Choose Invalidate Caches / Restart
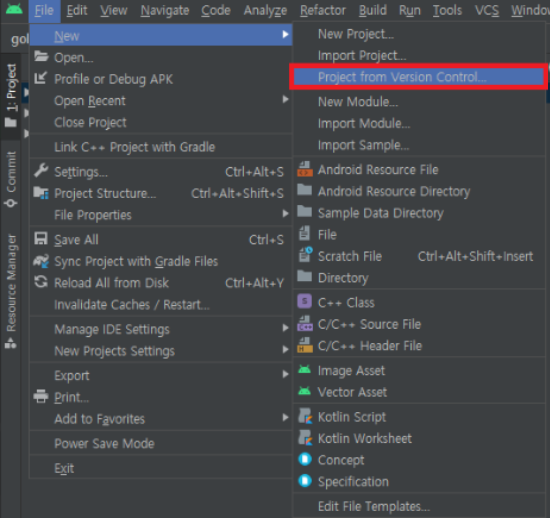 [x=161, y=305]
